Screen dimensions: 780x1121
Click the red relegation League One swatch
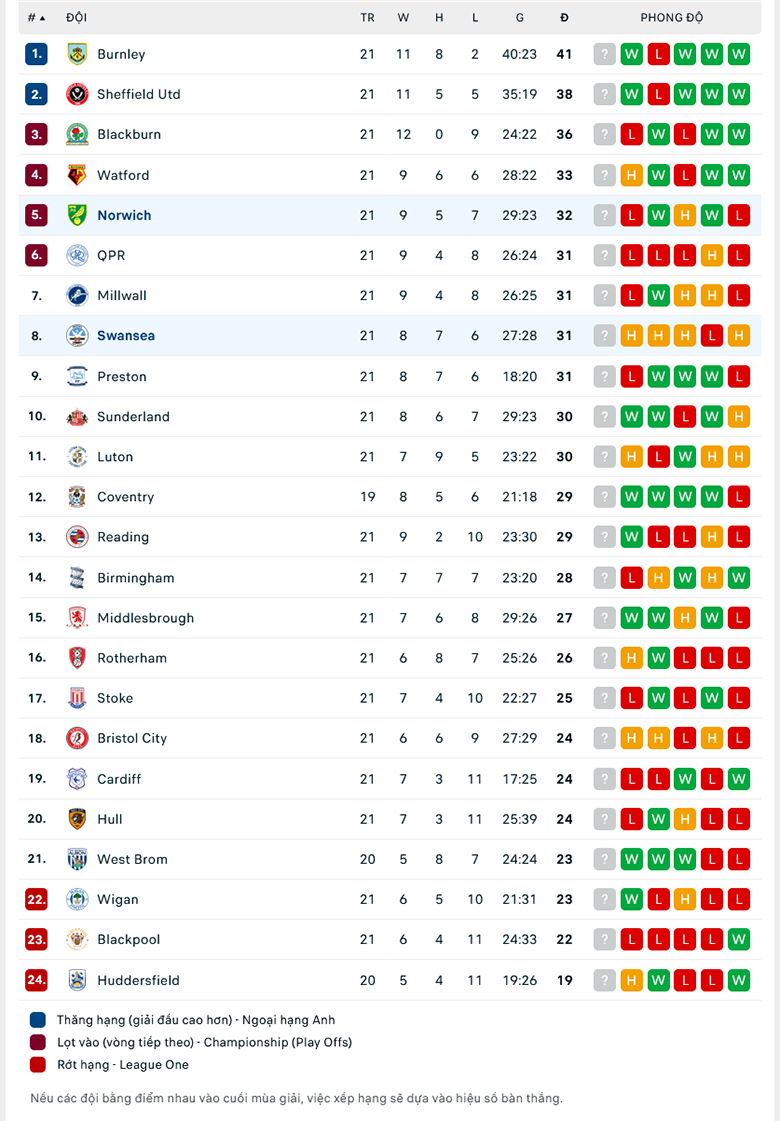38,1065
